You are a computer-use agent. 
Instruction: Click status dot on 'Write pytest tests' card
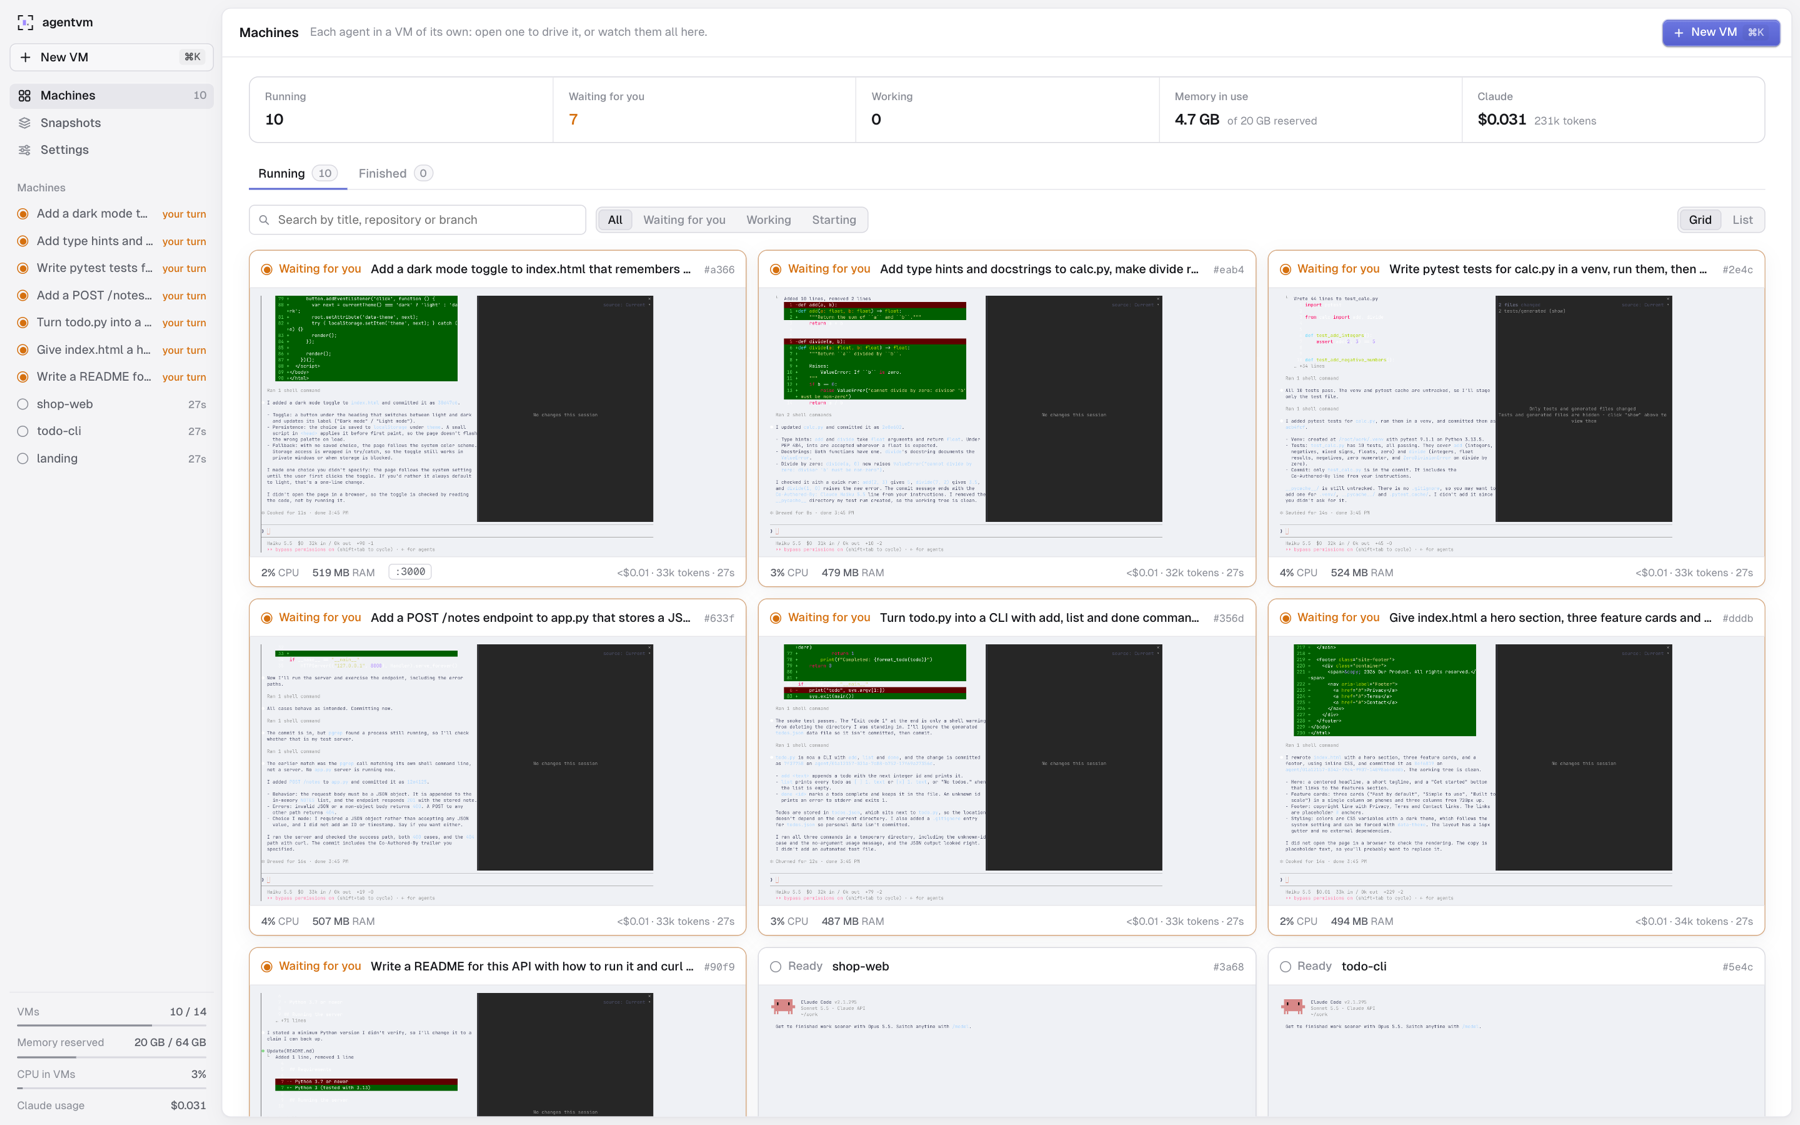click(x=1286, y=269)
